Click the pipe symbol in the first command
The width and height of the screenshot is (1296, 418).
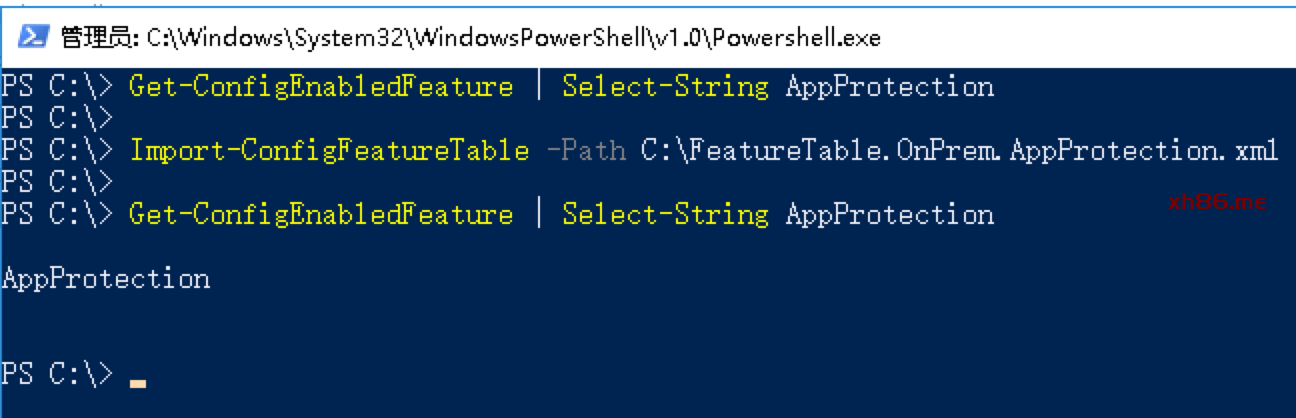[x=538, y=87]
